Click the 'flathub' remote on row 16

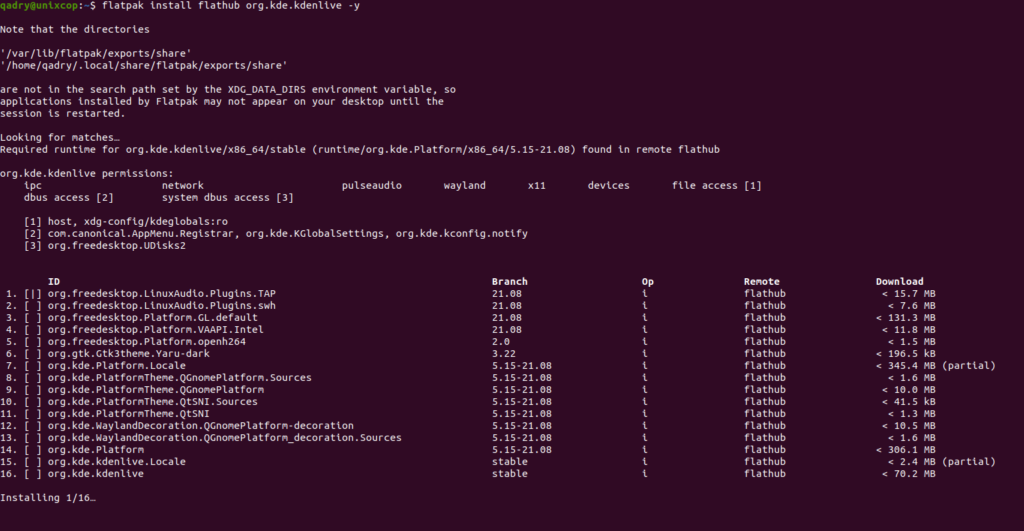pyautogui.click(x=765, y=474)
